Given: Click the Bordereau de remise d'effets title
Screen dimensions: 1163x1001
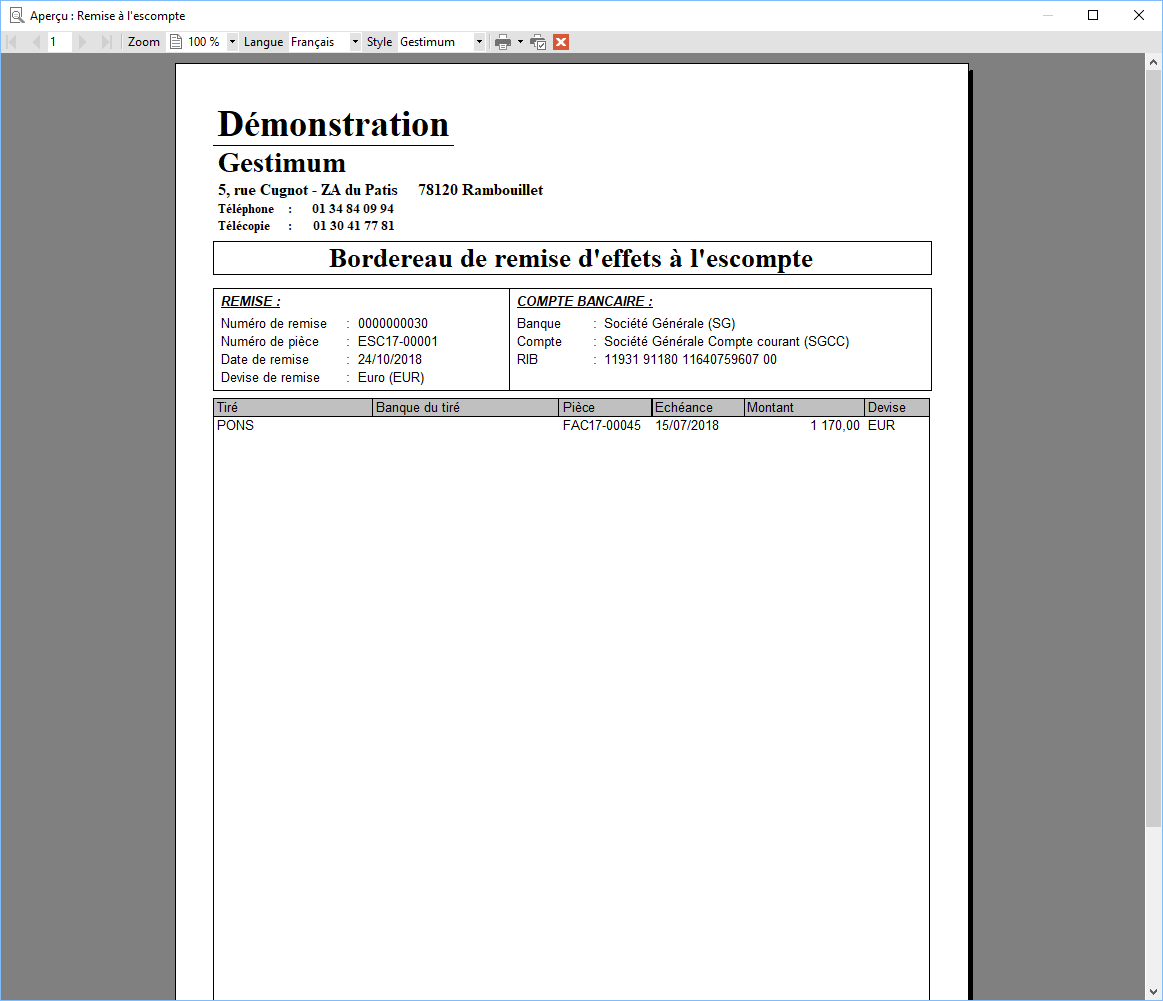Looking at the screenshot, I should (x=571, y=258).
